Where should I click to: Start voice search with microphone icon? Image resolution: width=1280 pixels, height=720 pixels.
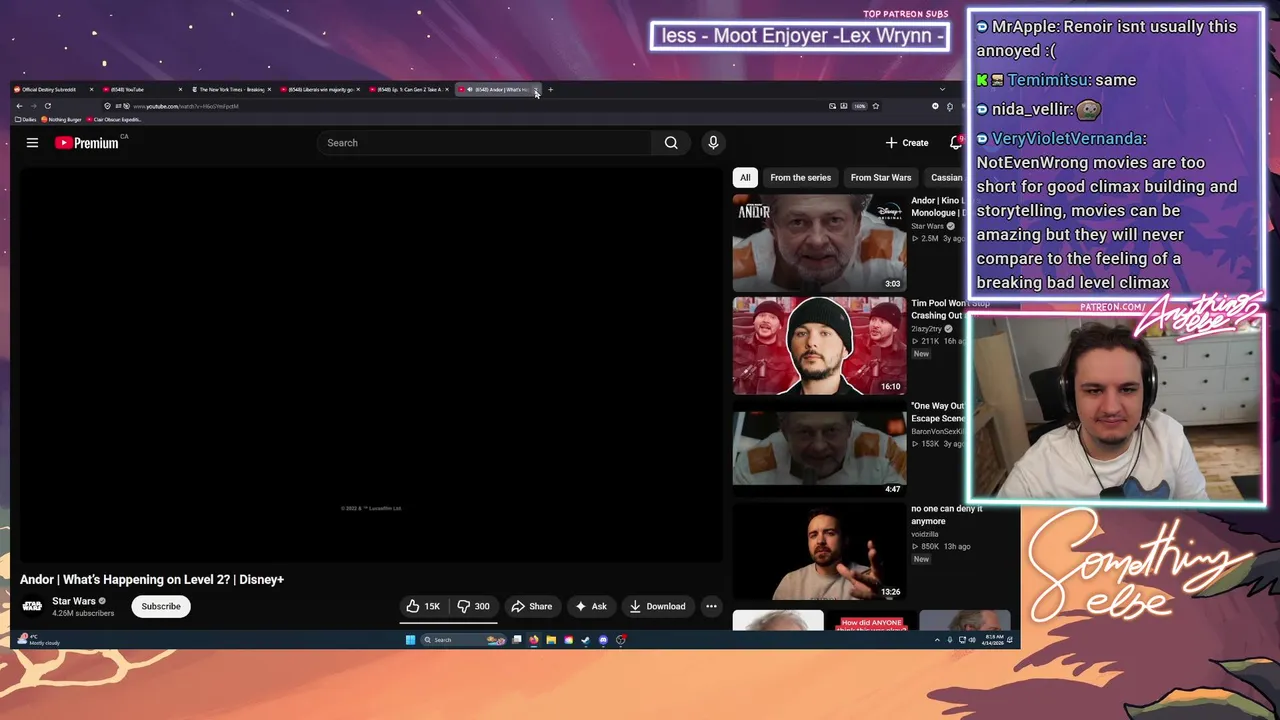pyautogui.click(x=713, y=143)
